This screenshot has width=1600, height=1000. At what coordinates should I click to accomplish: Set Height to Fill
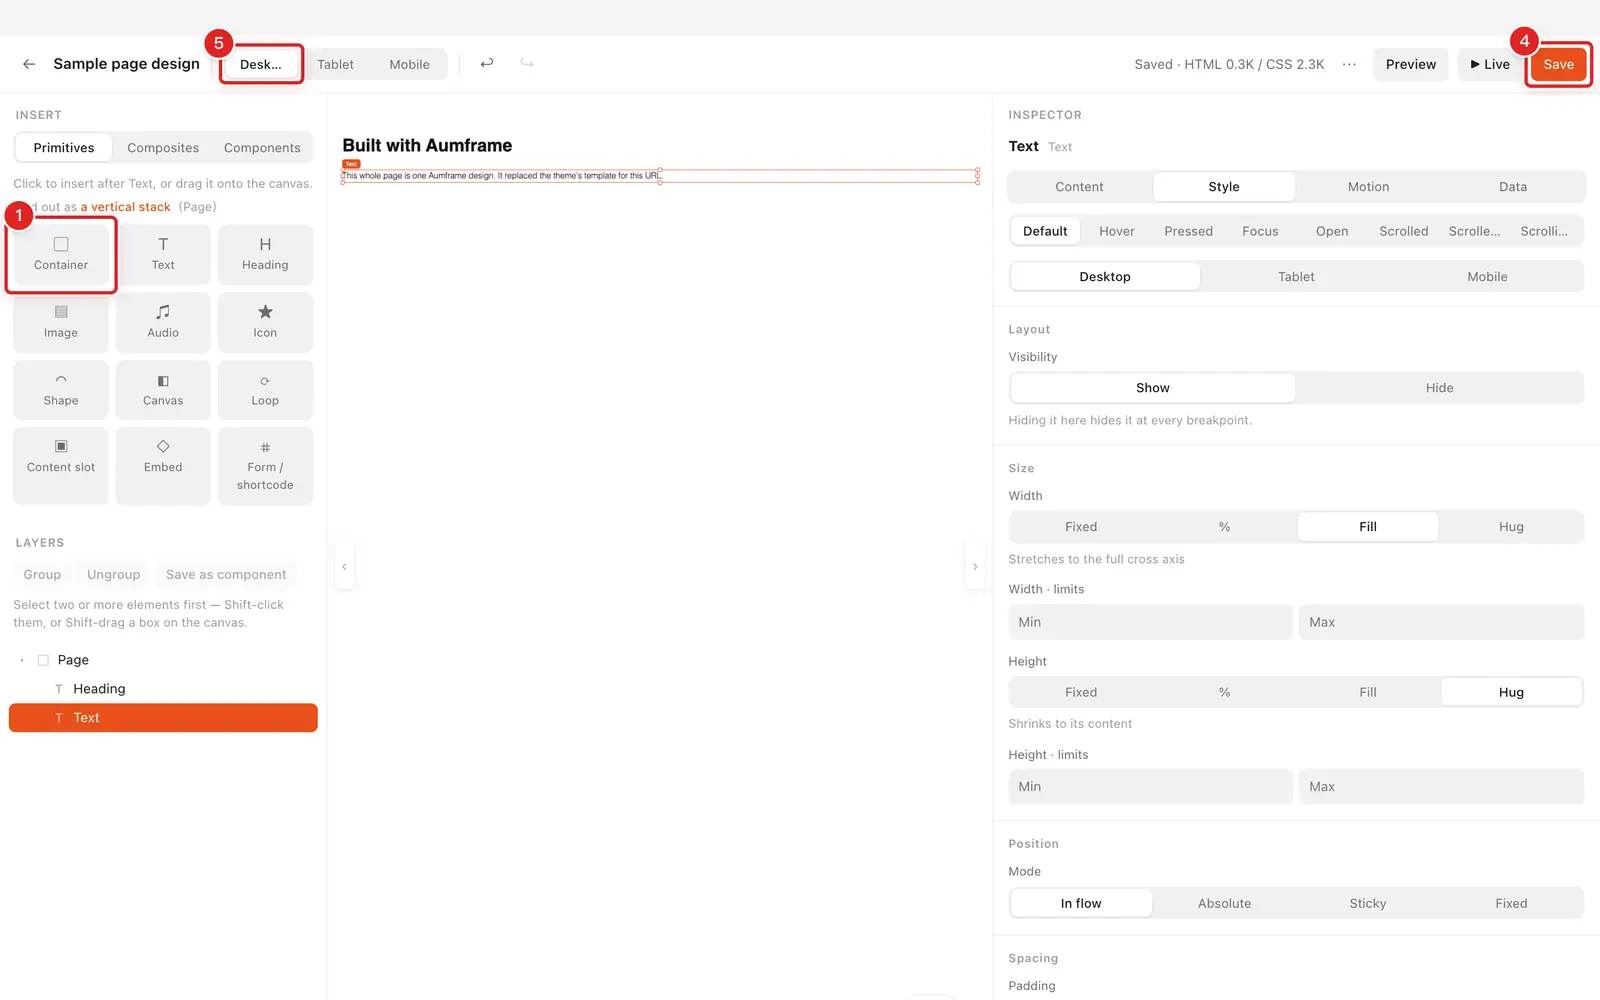point(1368,692)
